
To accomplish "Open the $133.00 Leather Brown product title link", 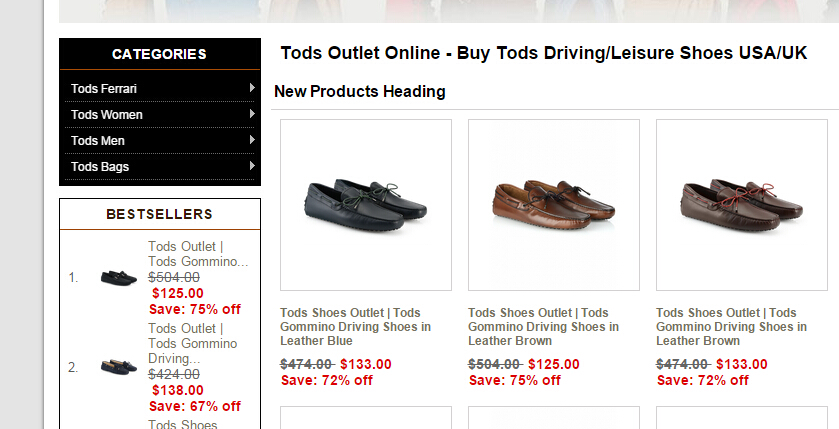I will [x=731, y=327].
